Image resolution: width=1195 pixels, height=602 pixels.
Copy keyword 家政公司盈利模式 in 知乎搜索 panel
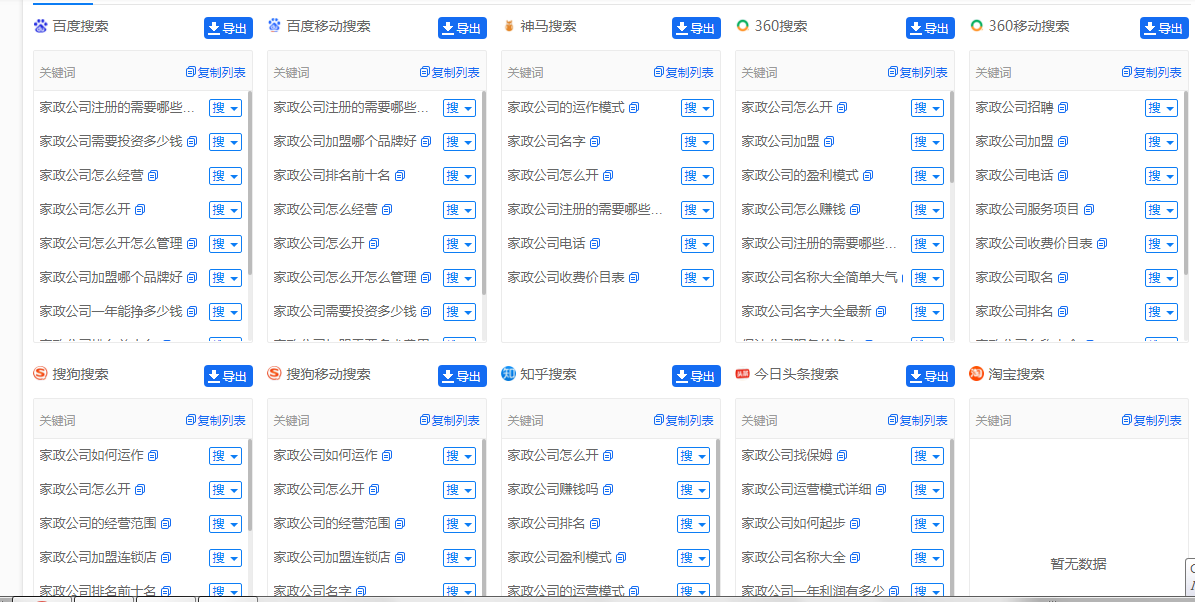coord(621,557)
